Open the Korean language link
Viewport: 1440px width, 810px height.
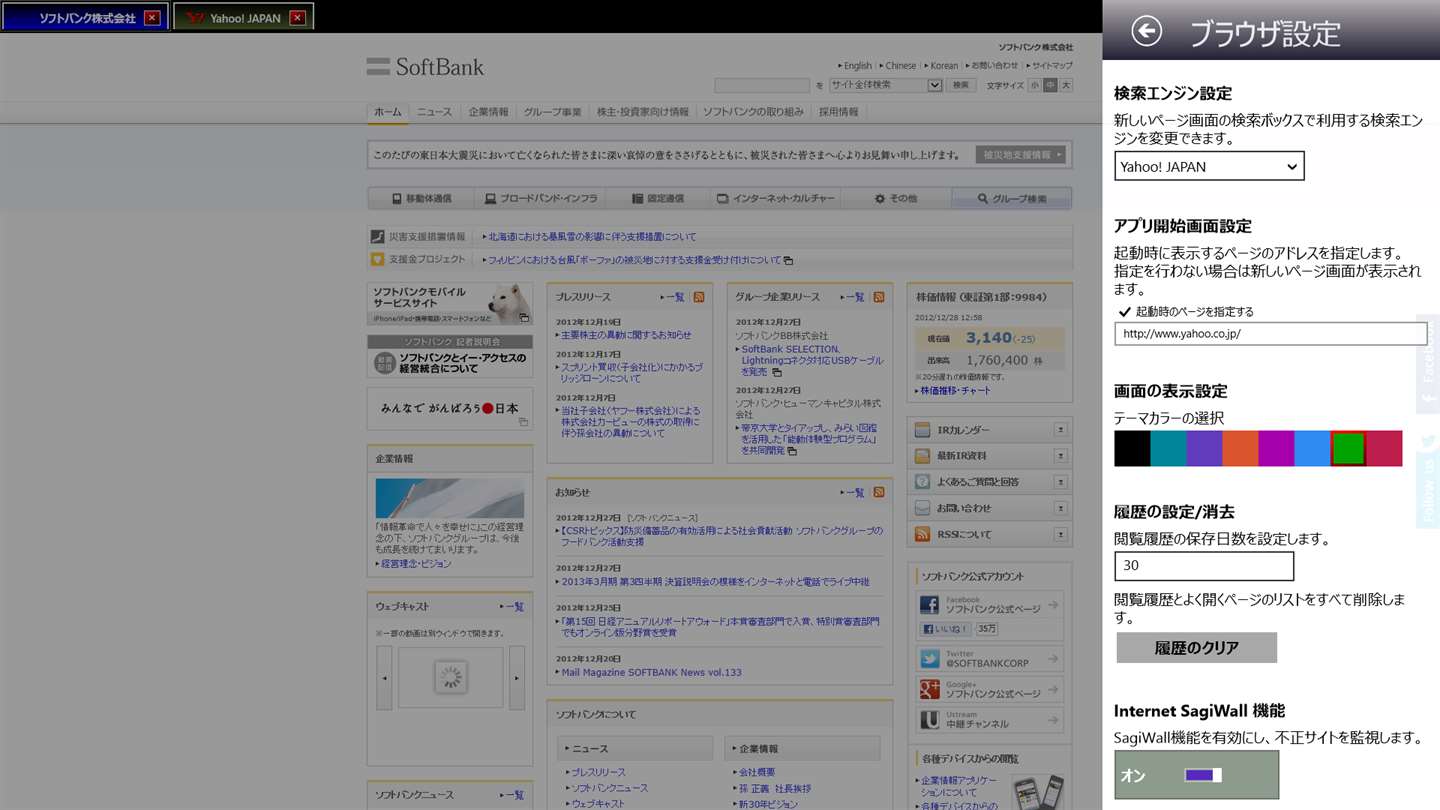tap(944, 65)
